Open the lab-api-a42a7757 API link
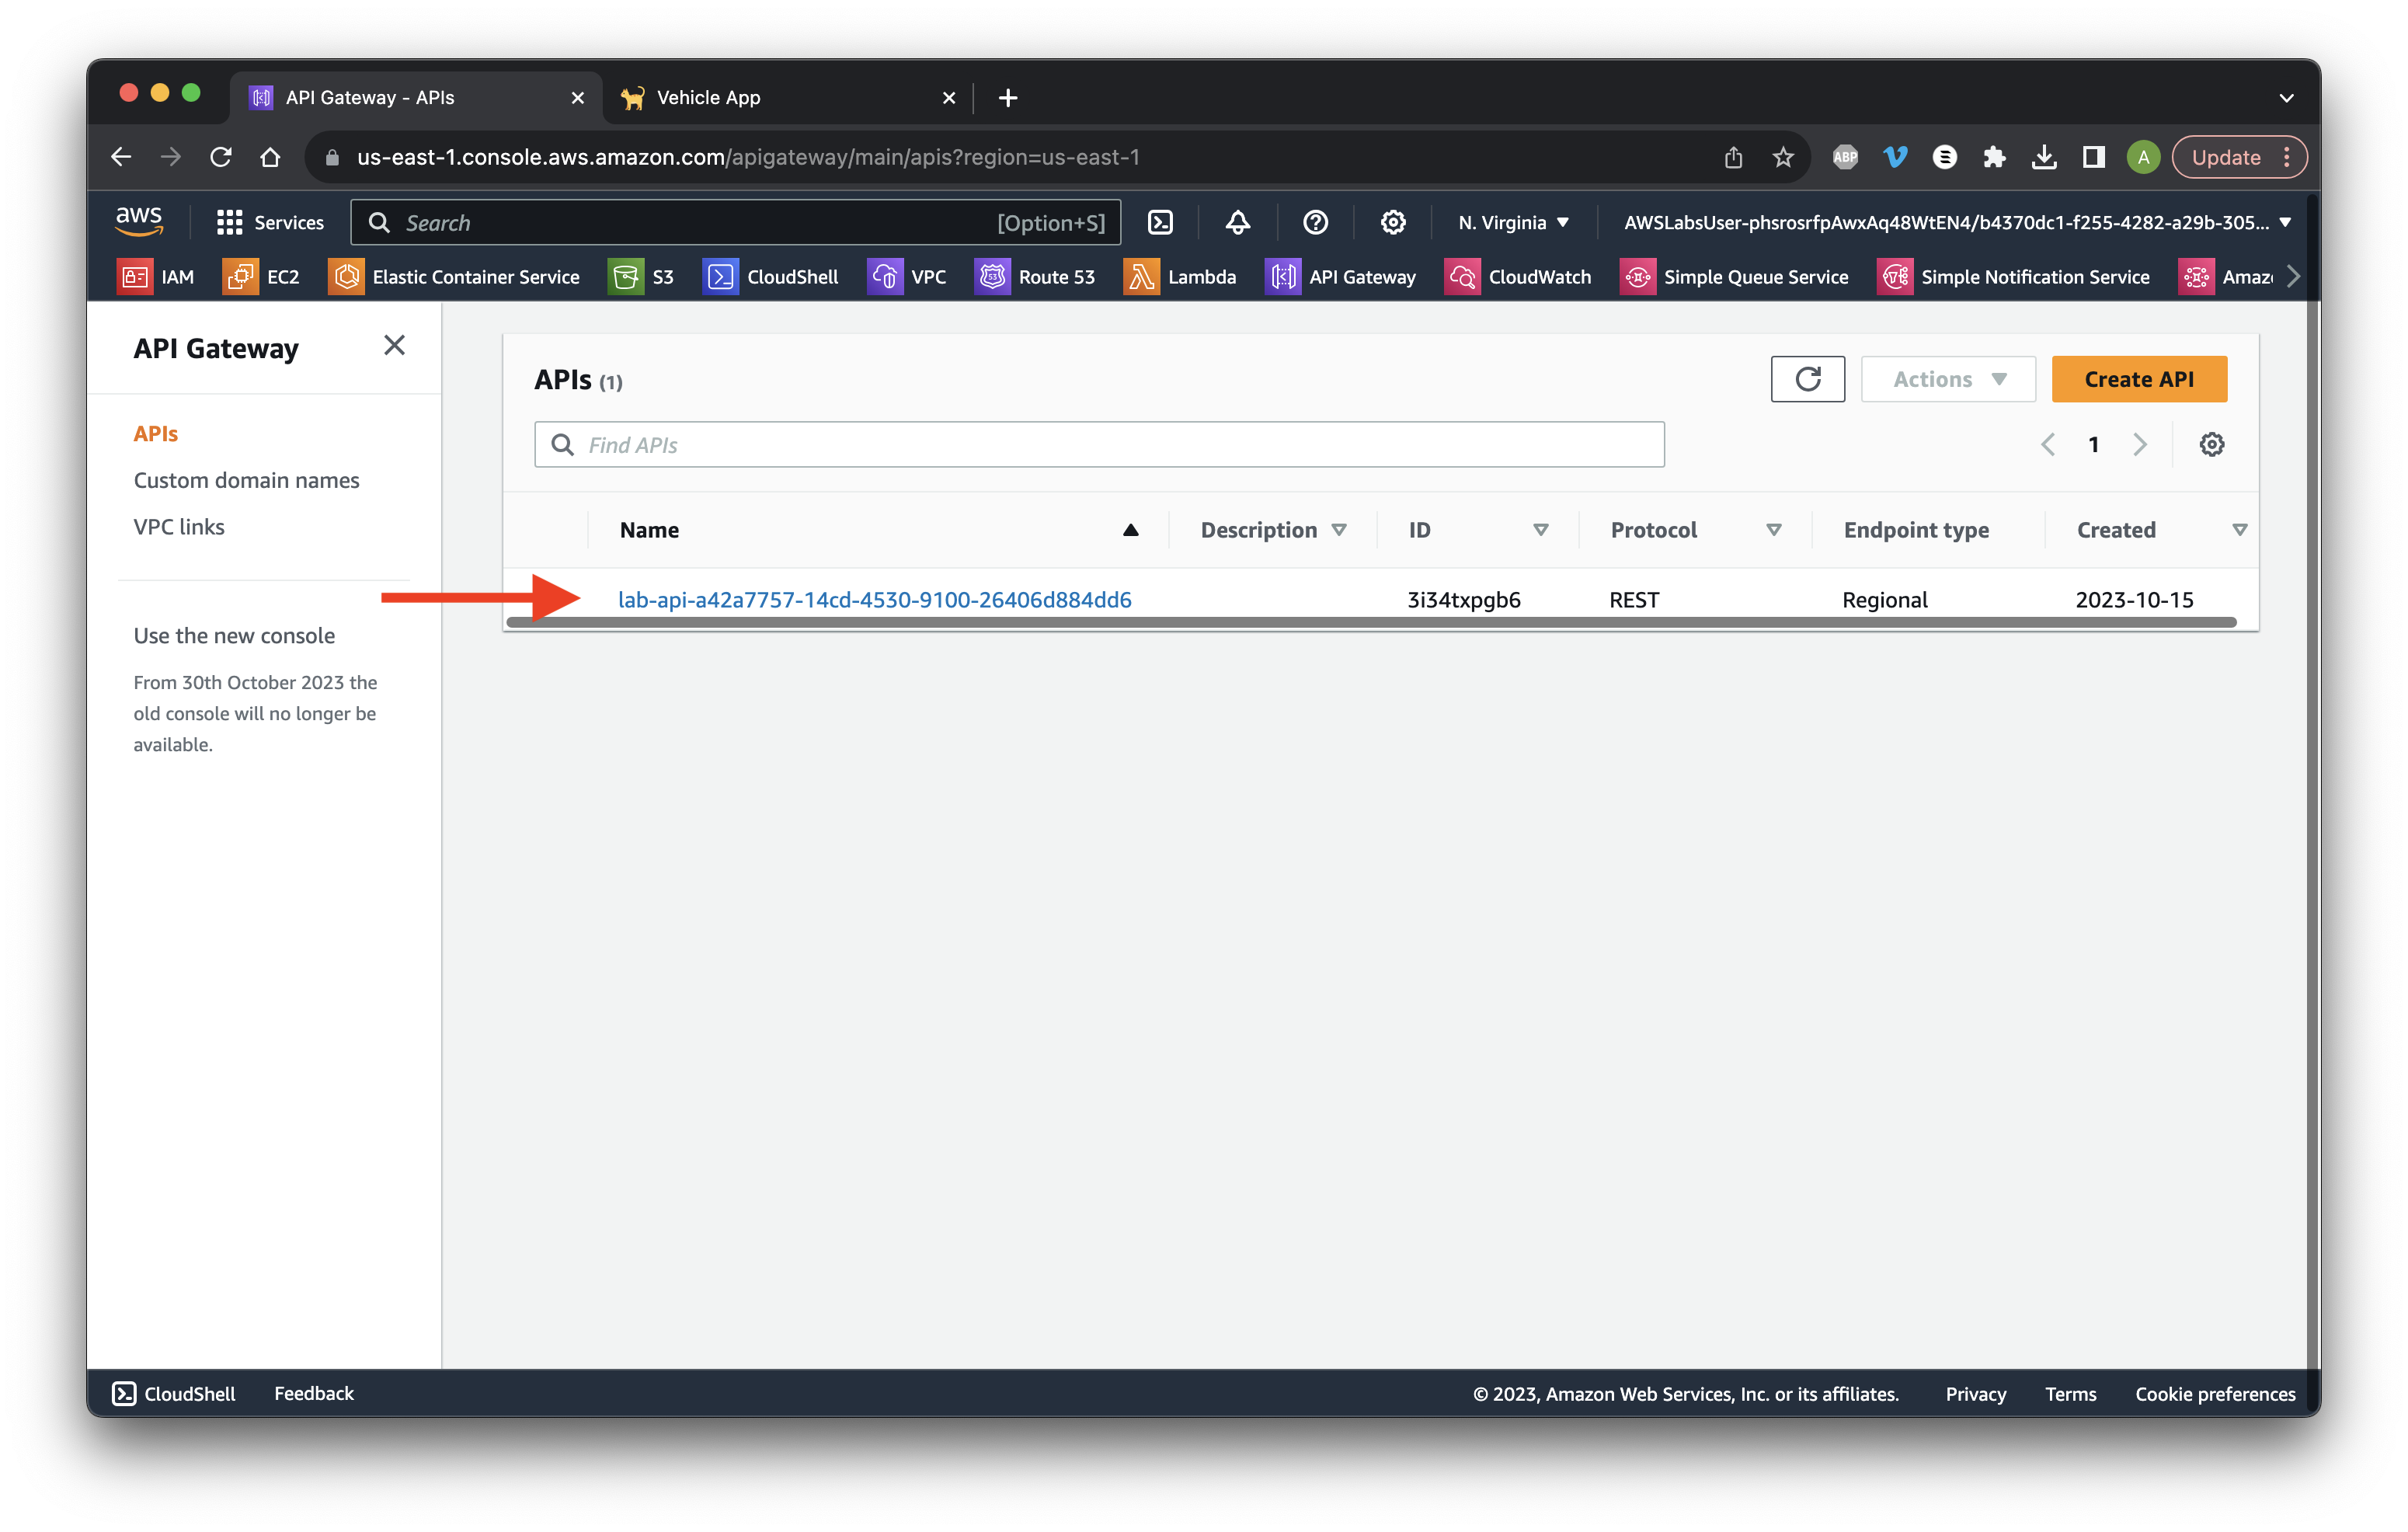2408x1532 pixels. click(874, 599)
